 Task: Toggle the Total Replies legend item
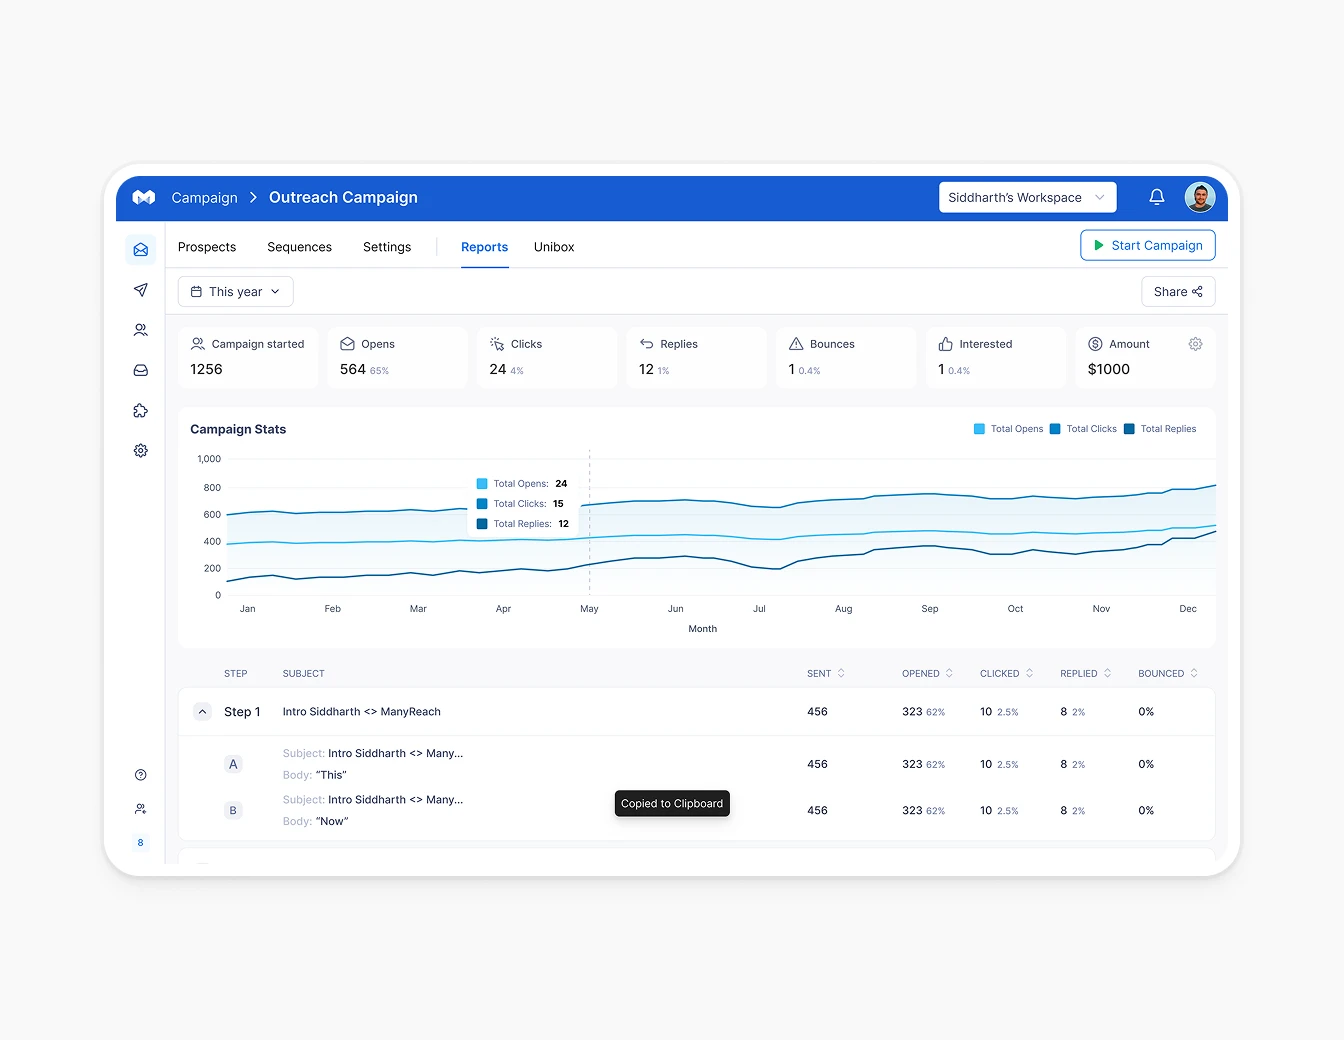click(1160, 428)
